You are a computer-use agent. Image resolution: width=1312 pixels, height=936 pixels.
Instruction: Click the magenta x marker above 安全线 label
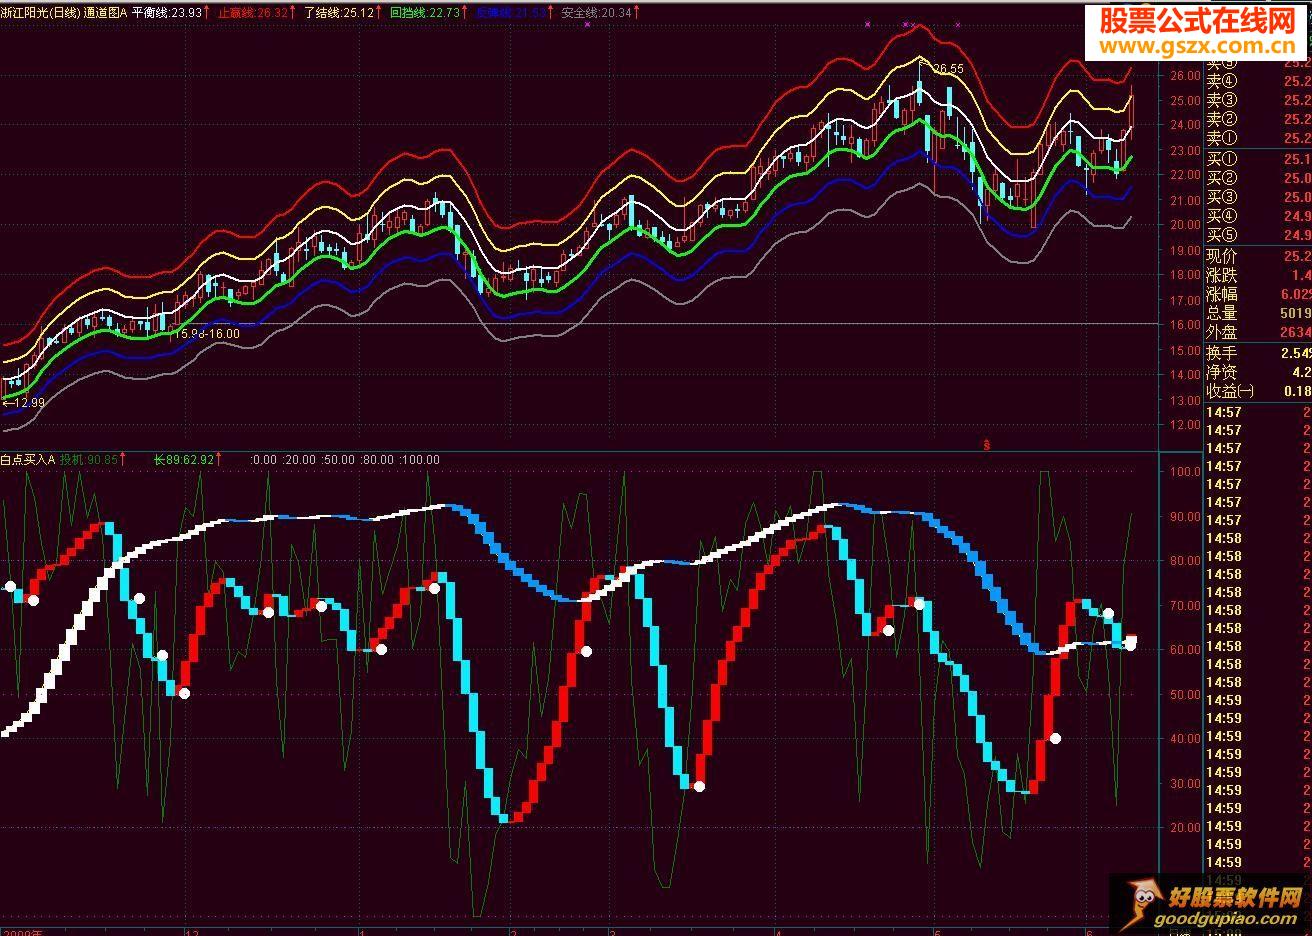pos(587,24)
